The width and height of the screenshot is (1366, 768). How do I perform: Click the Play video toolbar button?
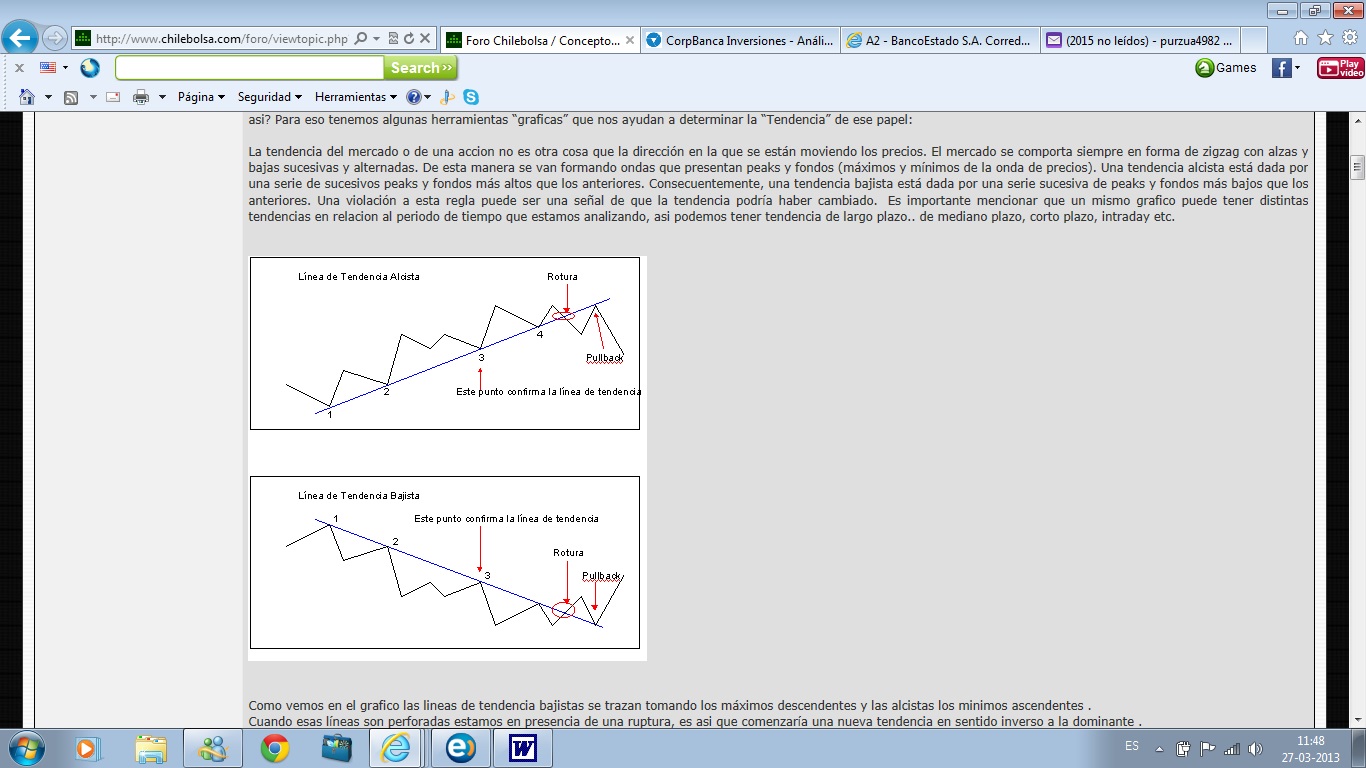click(x=1340, y=68)
